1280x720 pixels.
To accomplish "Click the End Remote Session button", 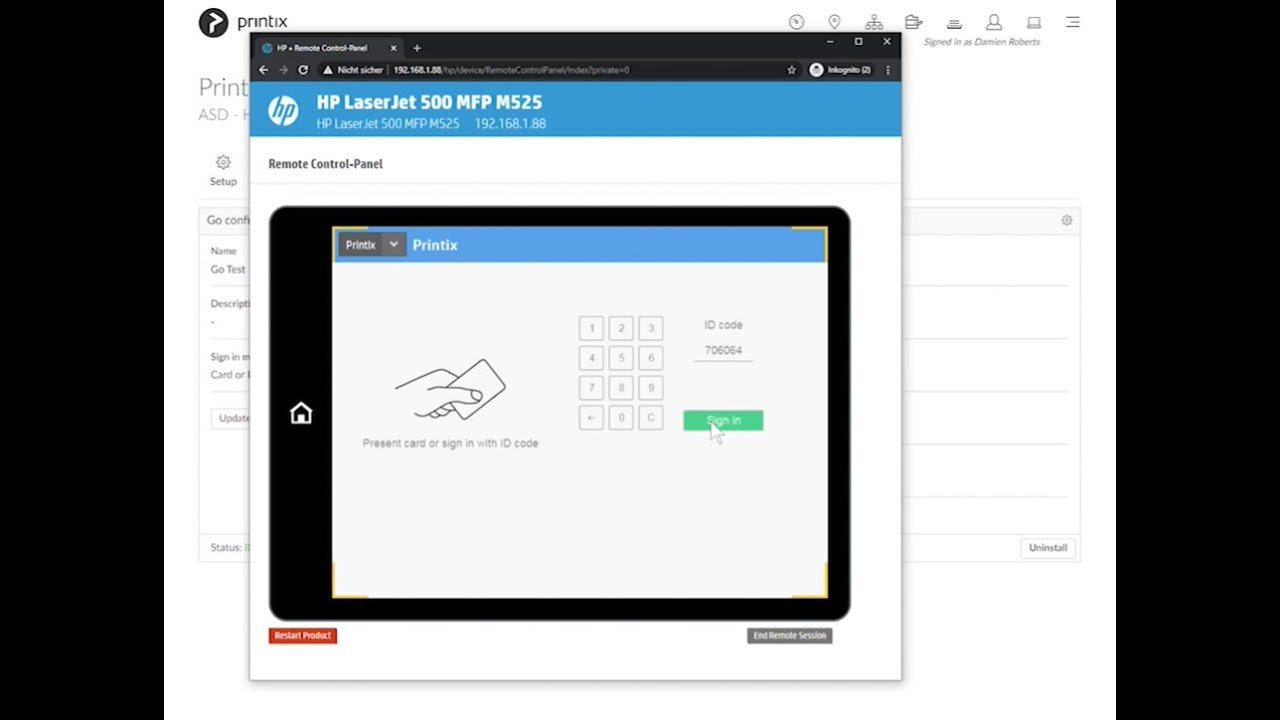I will pos(790,635).
